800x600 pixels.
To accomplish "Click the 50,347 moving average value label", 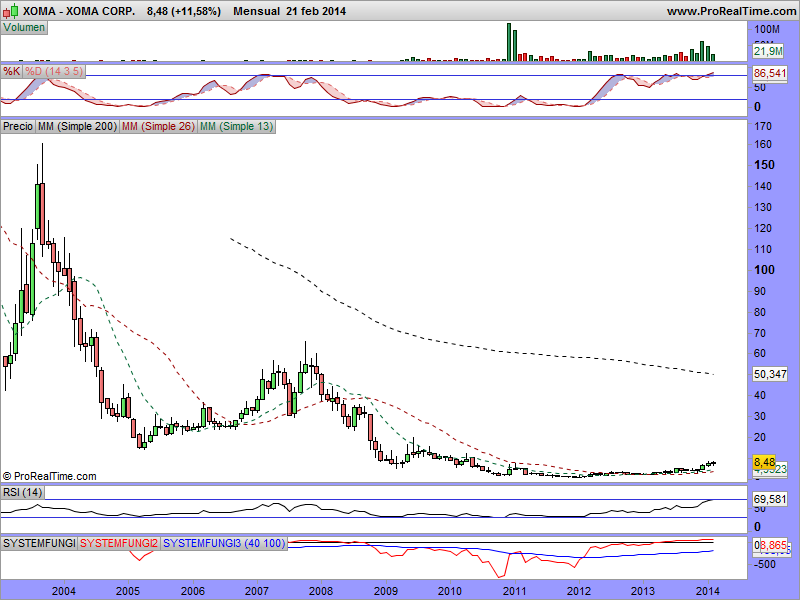I will (x=770, y=374).
